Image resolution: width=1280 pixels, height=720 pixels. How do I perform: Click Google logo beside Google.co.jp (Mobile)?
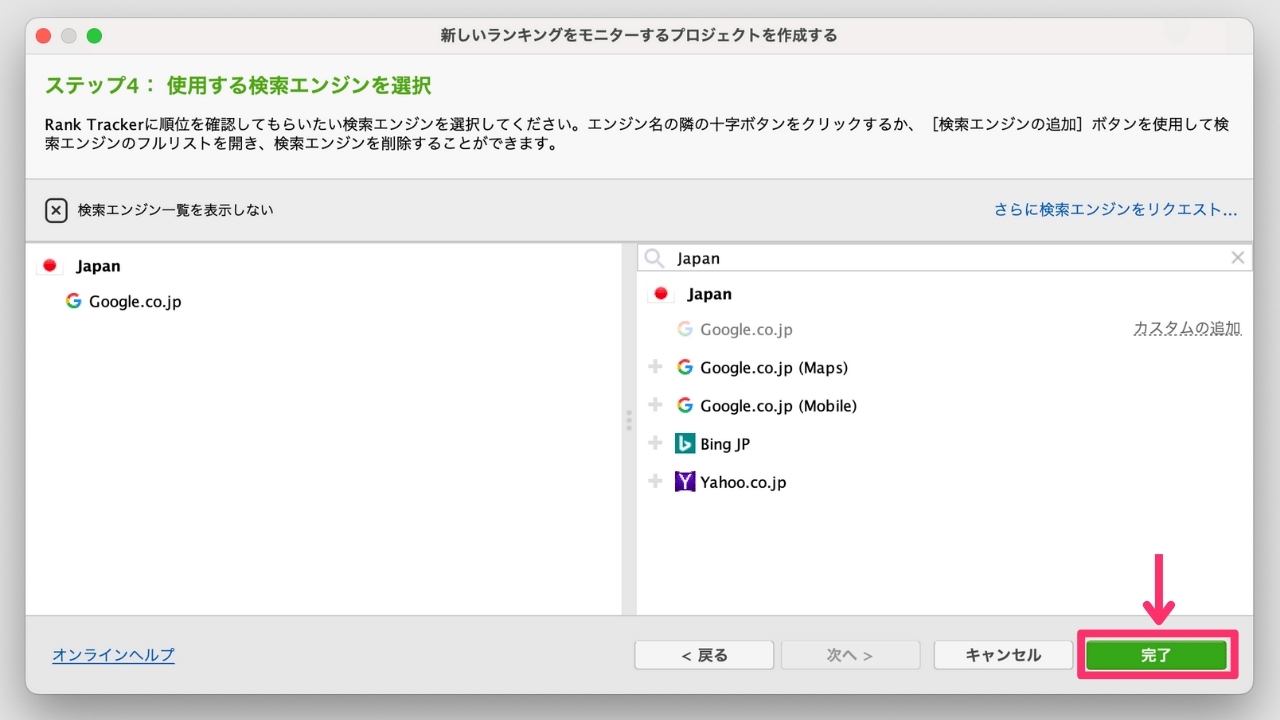click(685, 405)
